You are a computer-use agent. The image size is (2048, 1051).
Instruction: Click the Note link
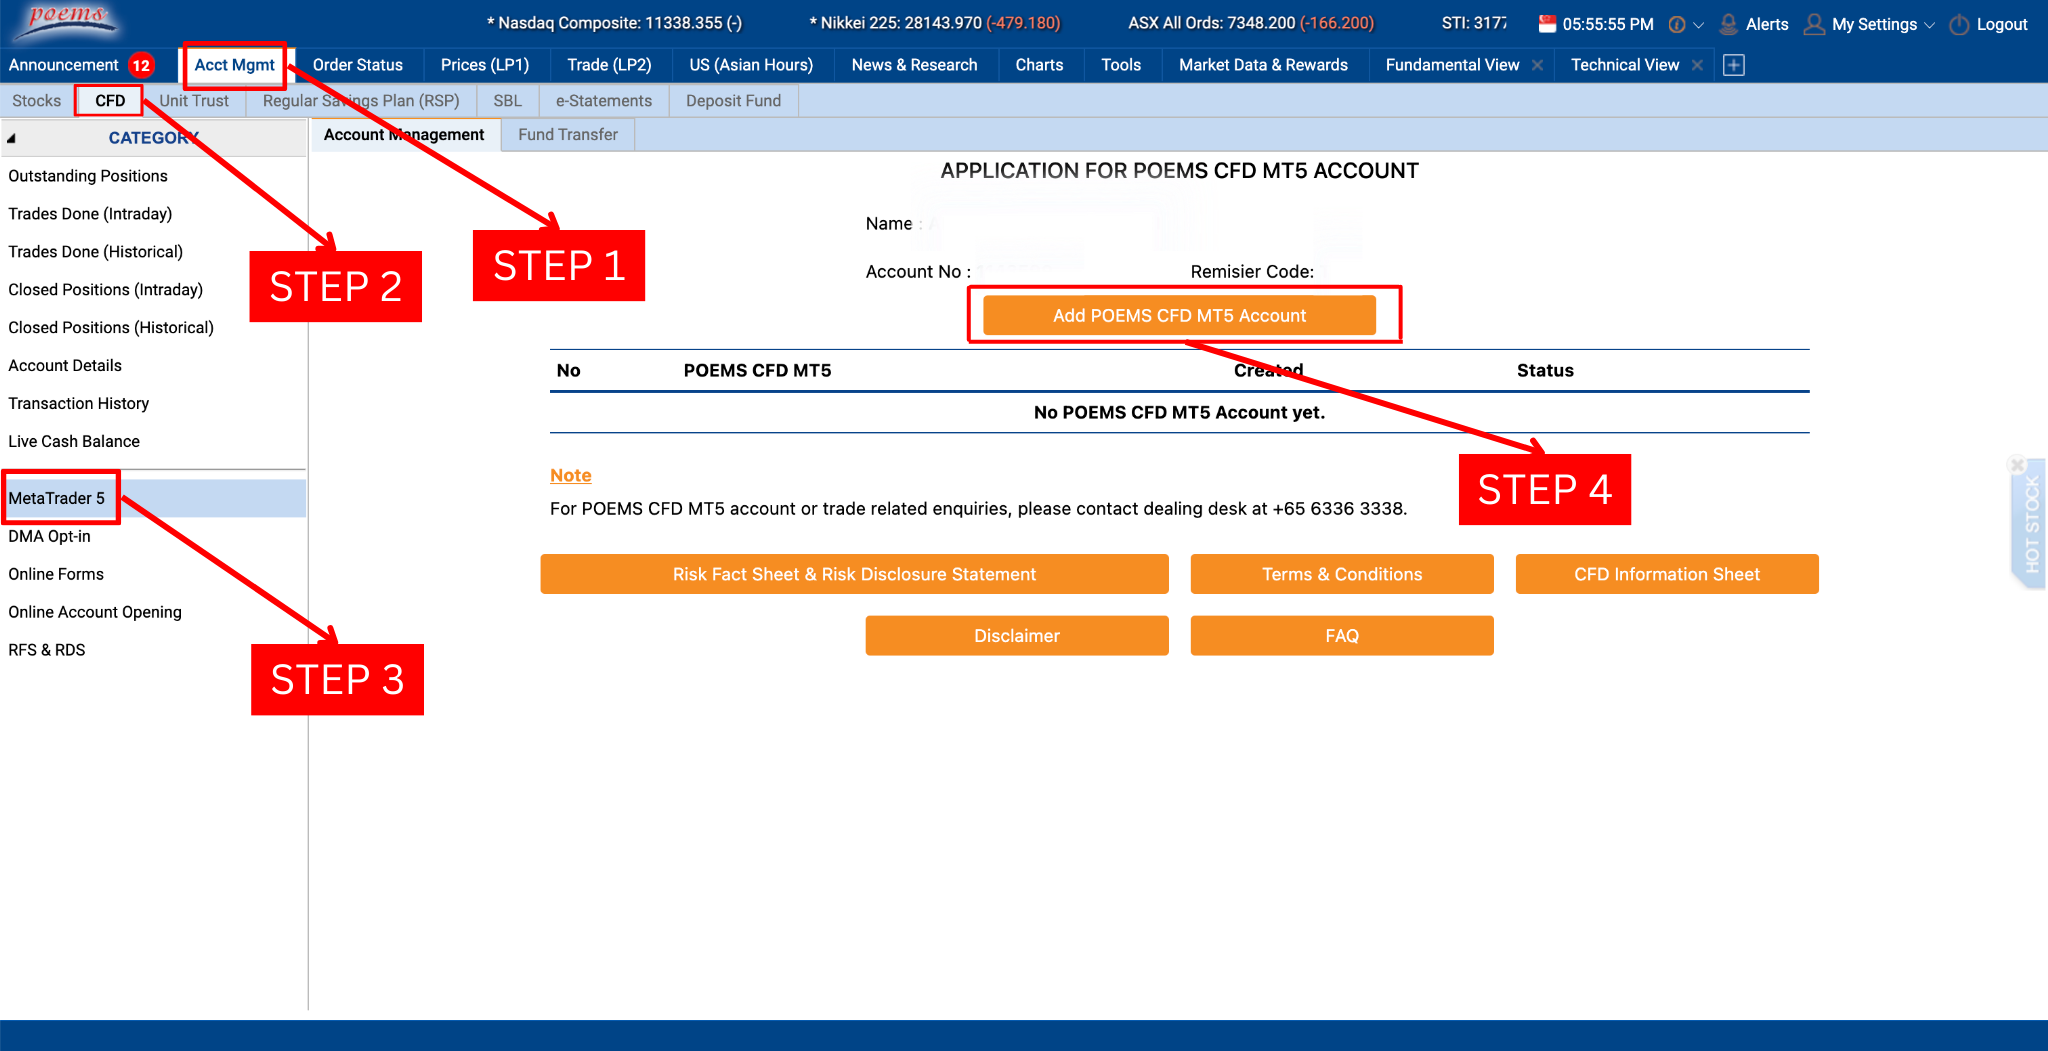(570, 475)
